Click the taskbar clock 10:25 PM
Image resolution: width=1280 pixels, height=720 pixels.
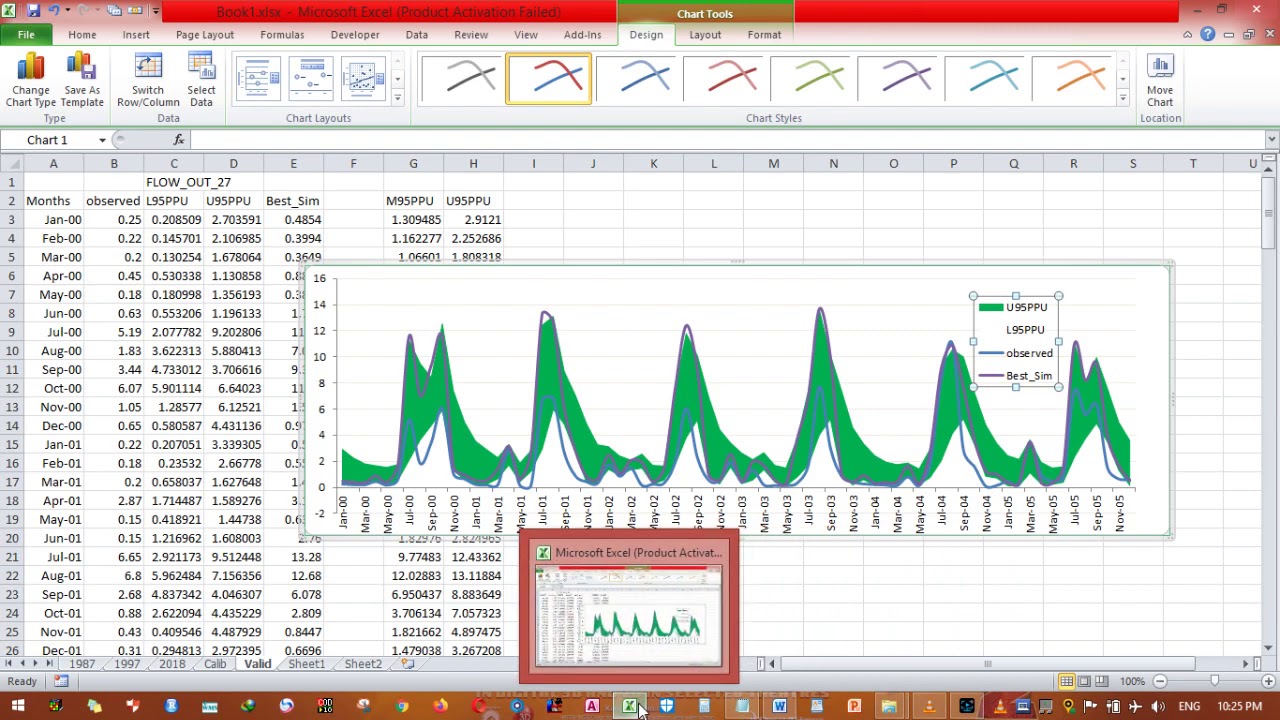coord(1240,707)
